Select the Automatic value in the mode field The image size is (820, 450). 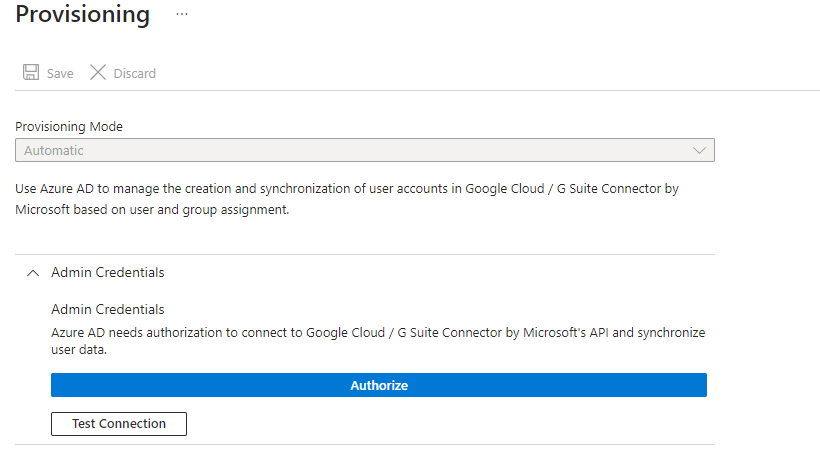(54, 150)
